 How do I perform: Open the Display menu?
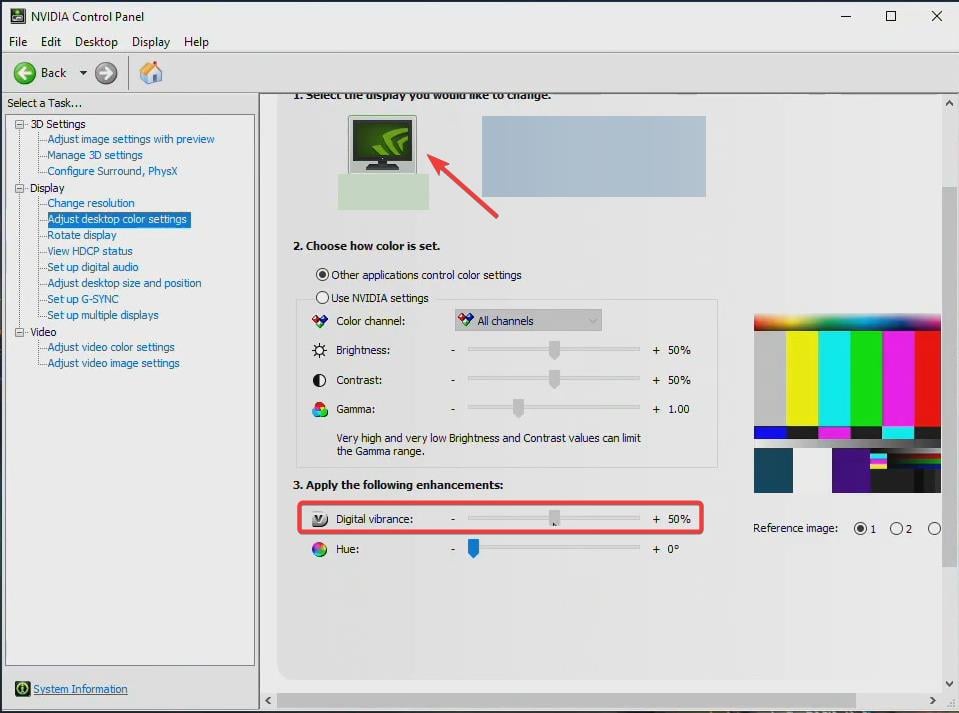[150, 42]
